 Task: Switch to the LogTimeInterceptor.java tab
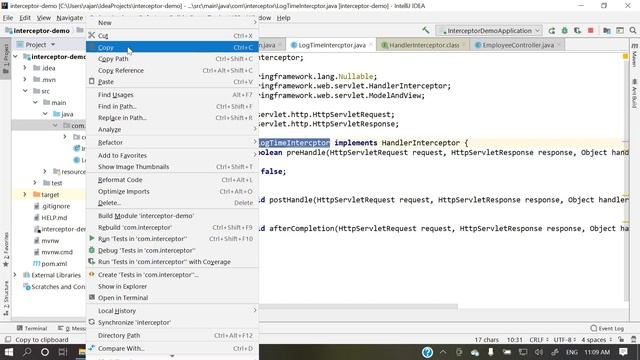point(331,45)
